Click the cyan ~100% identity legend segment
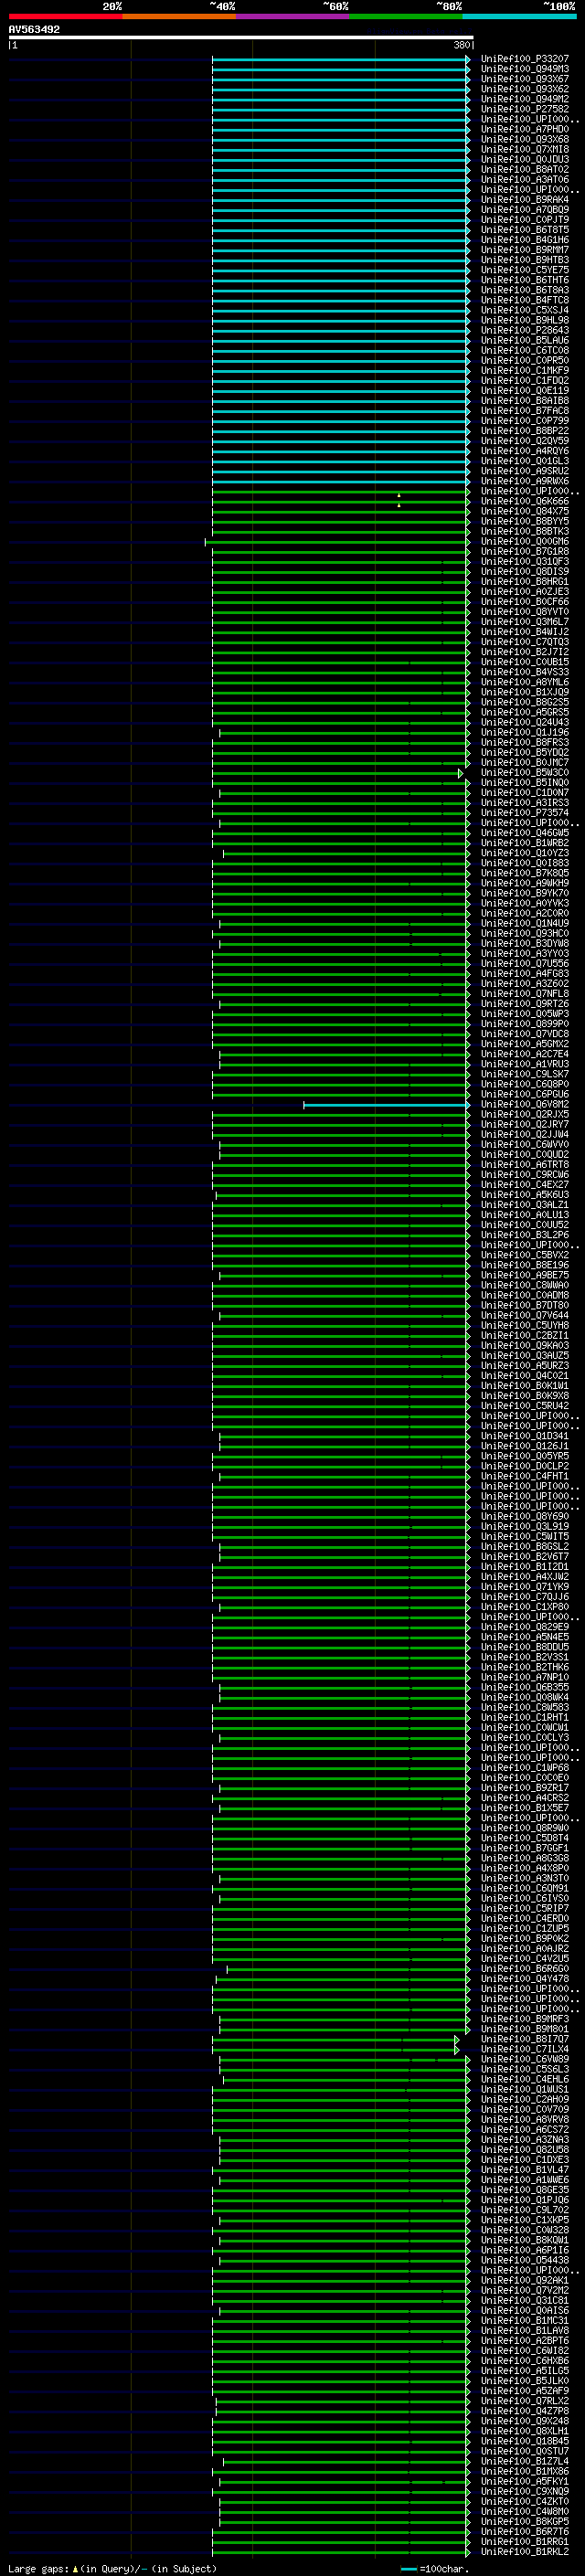 tap(520, 16)
